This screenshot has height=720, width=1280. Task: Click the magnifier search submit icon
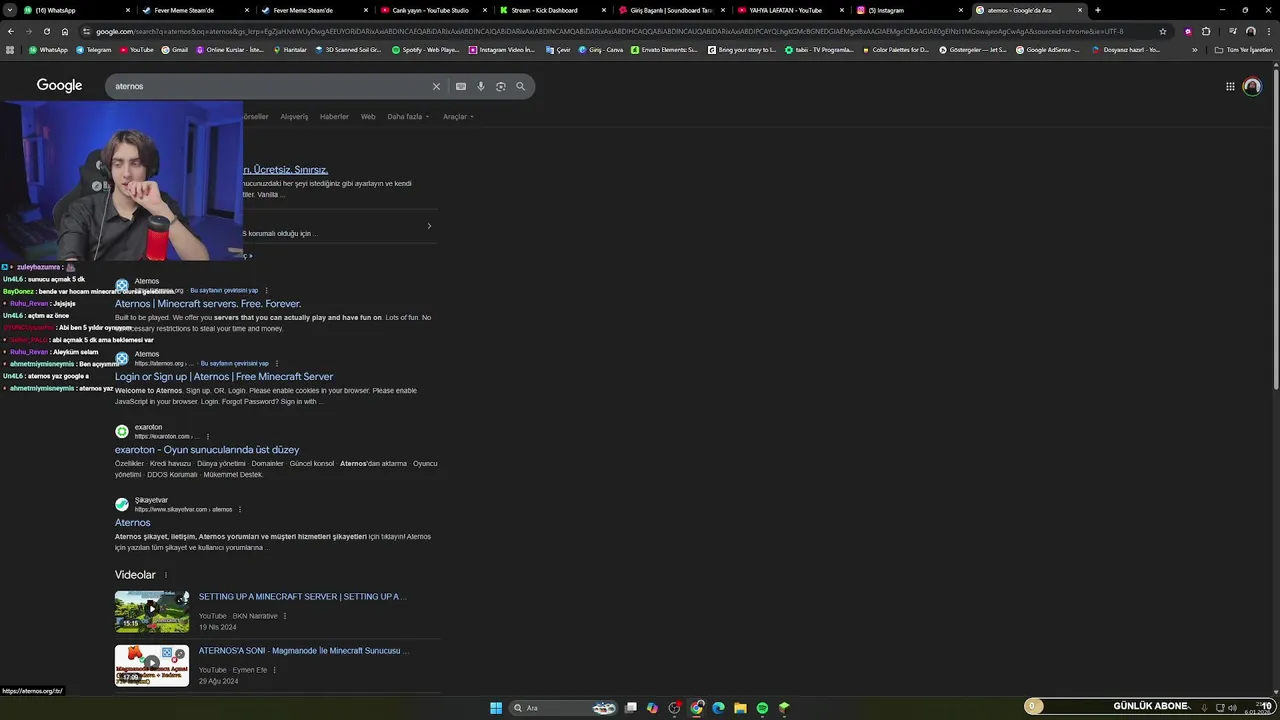coord(520,86)
